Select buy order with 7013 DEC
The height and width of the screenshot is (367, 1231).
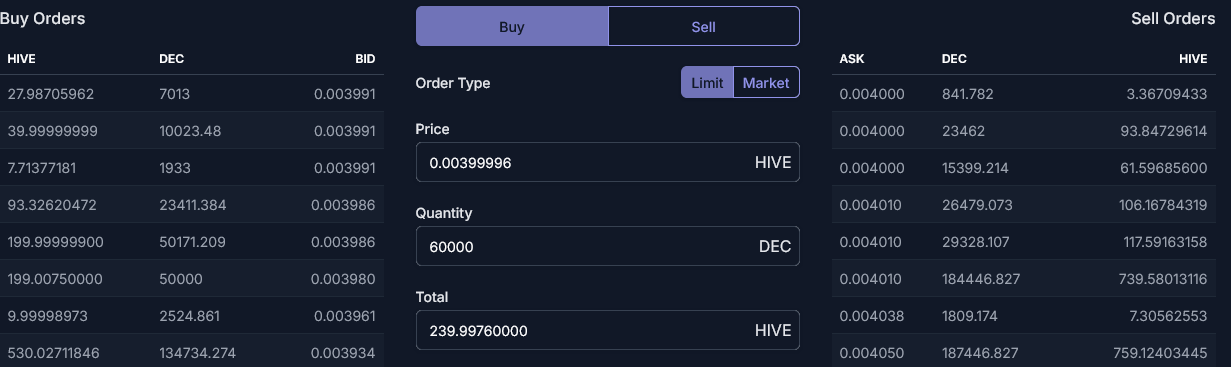190,94
